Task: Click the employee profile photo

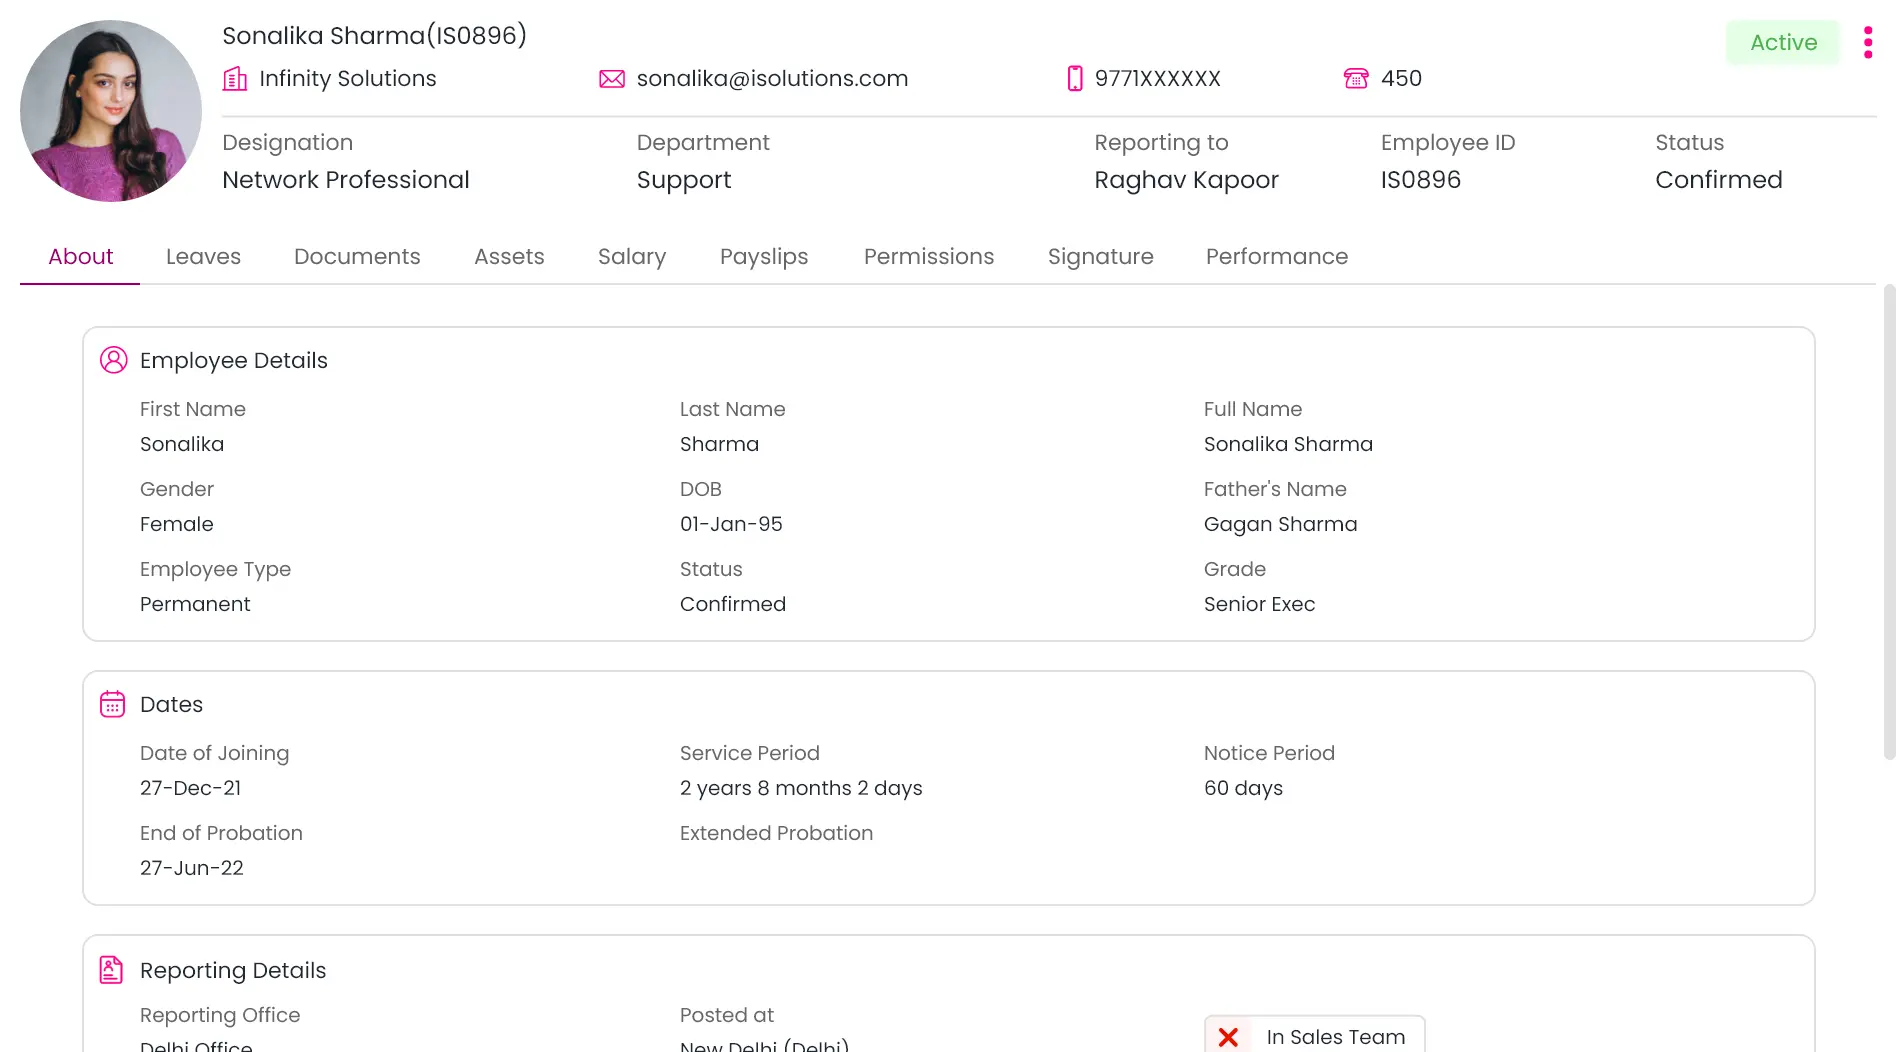Action: pyautogui.click(x=111, y=111)
